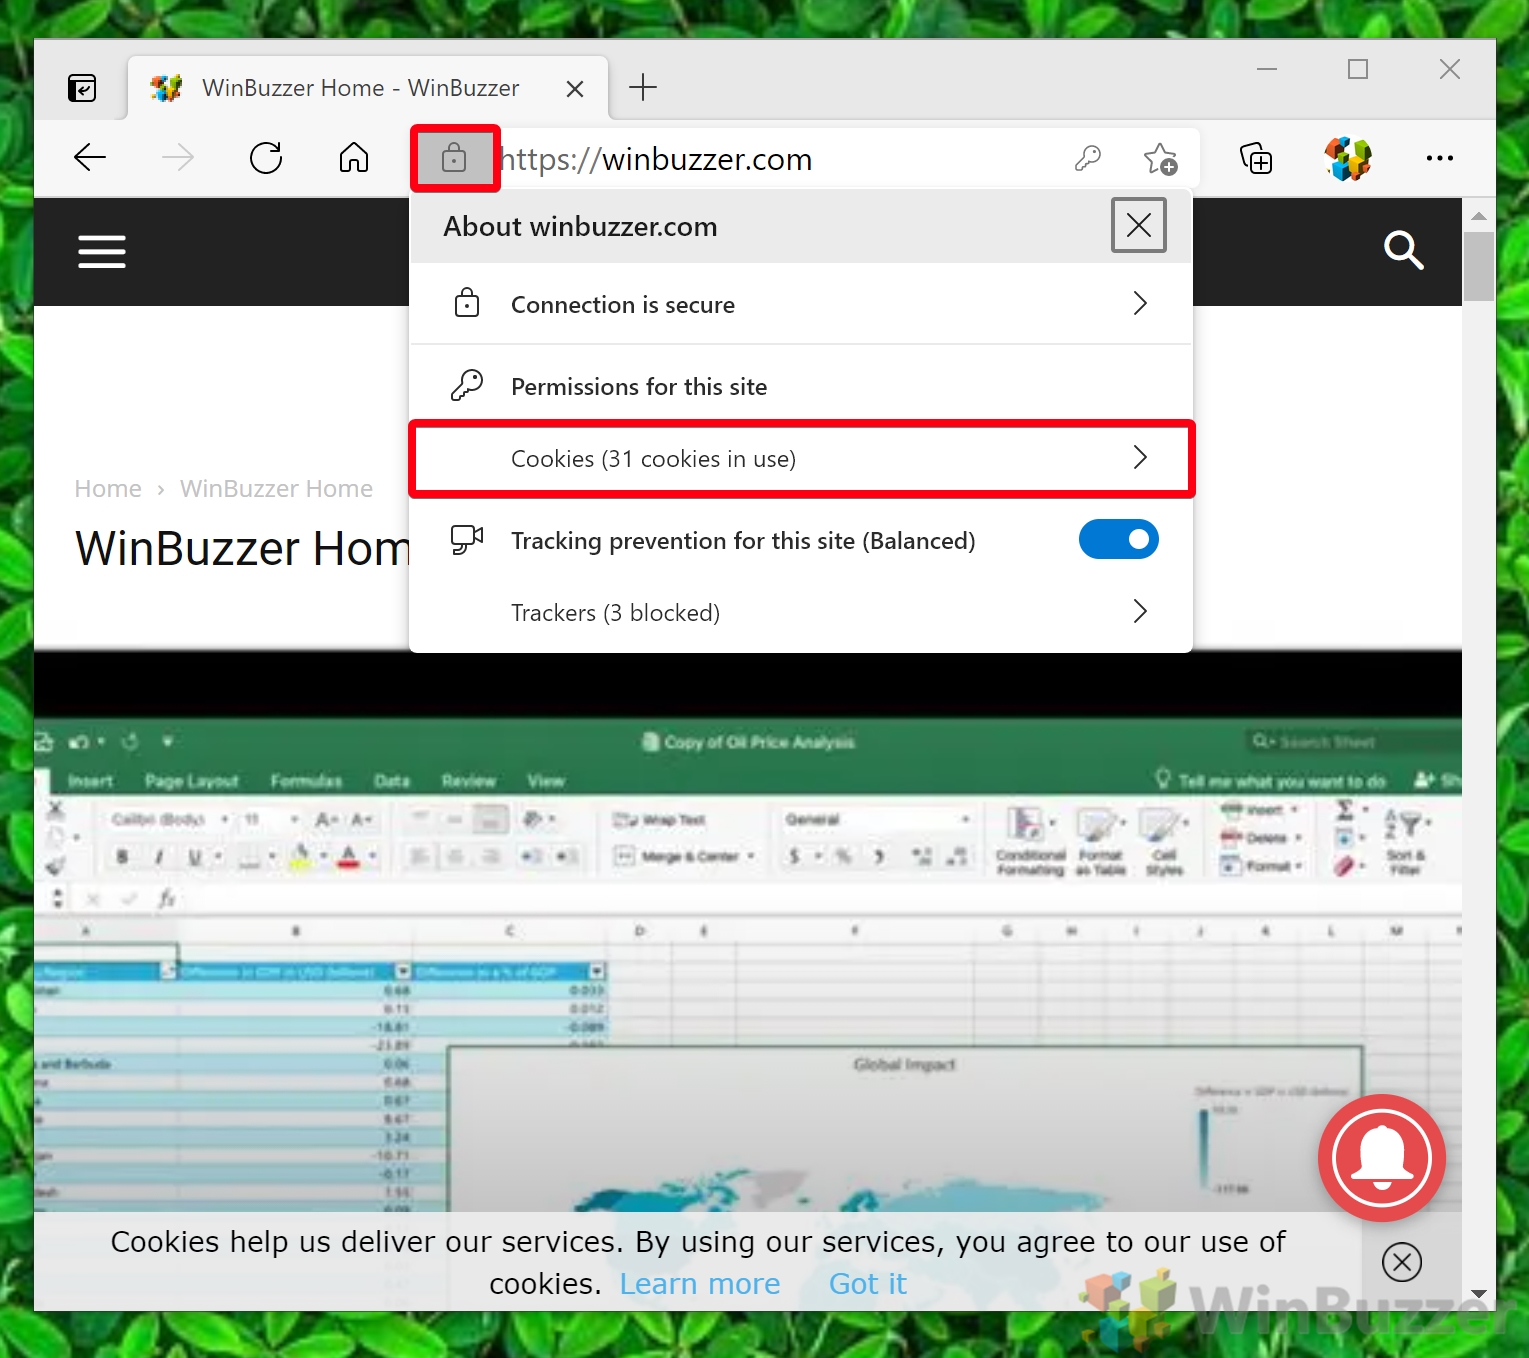Click the scrollbar down arrow
The image size is (1529, 1358).
coord(1479,1294)
